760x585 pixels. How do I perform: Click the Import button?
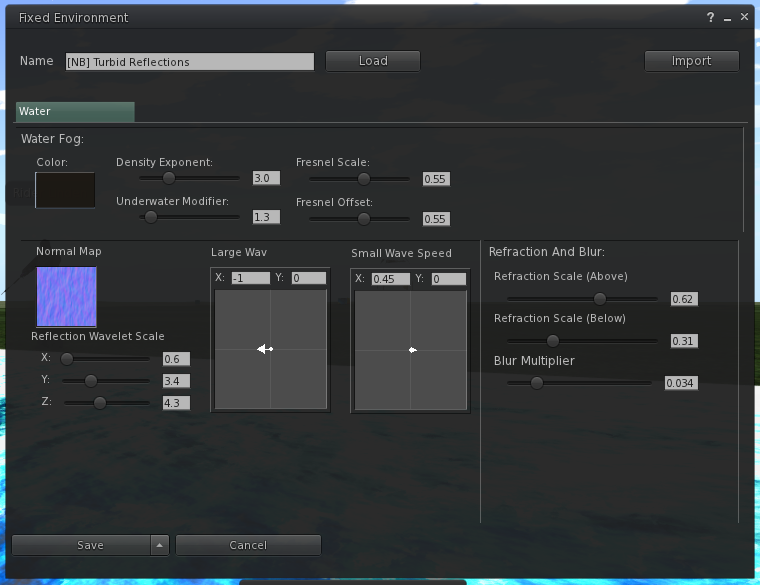coord(691,61)
